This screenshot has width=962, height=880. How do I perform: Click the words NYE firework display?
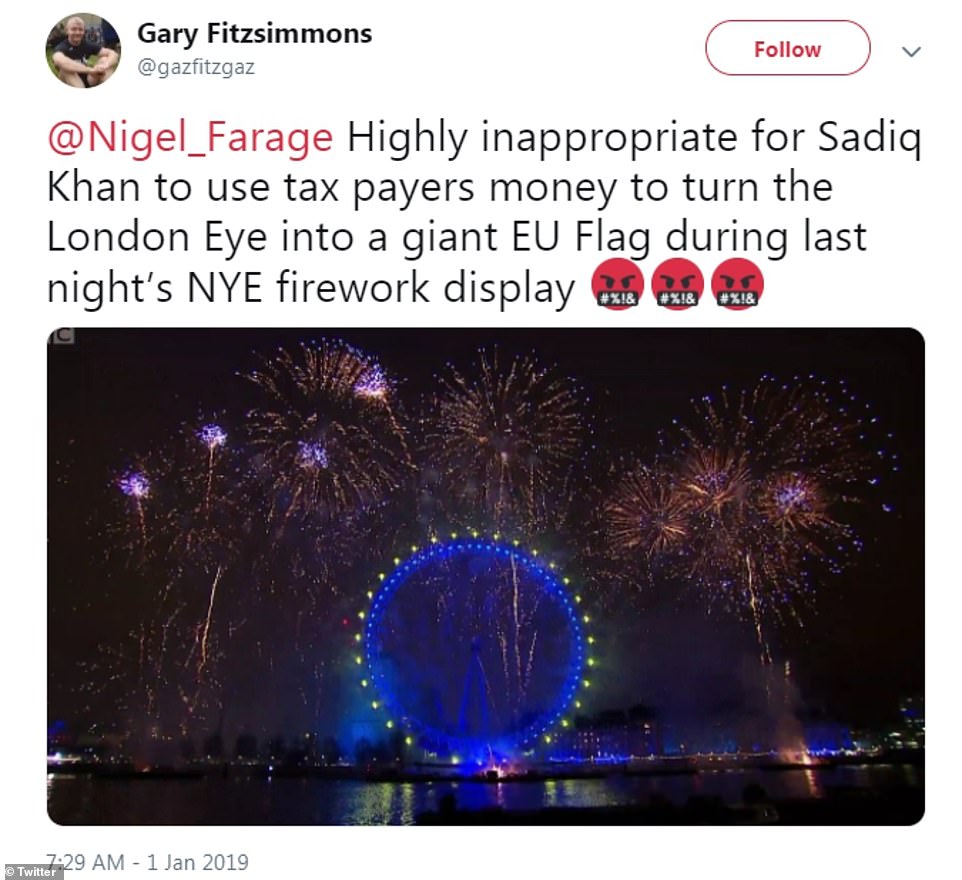381,286
